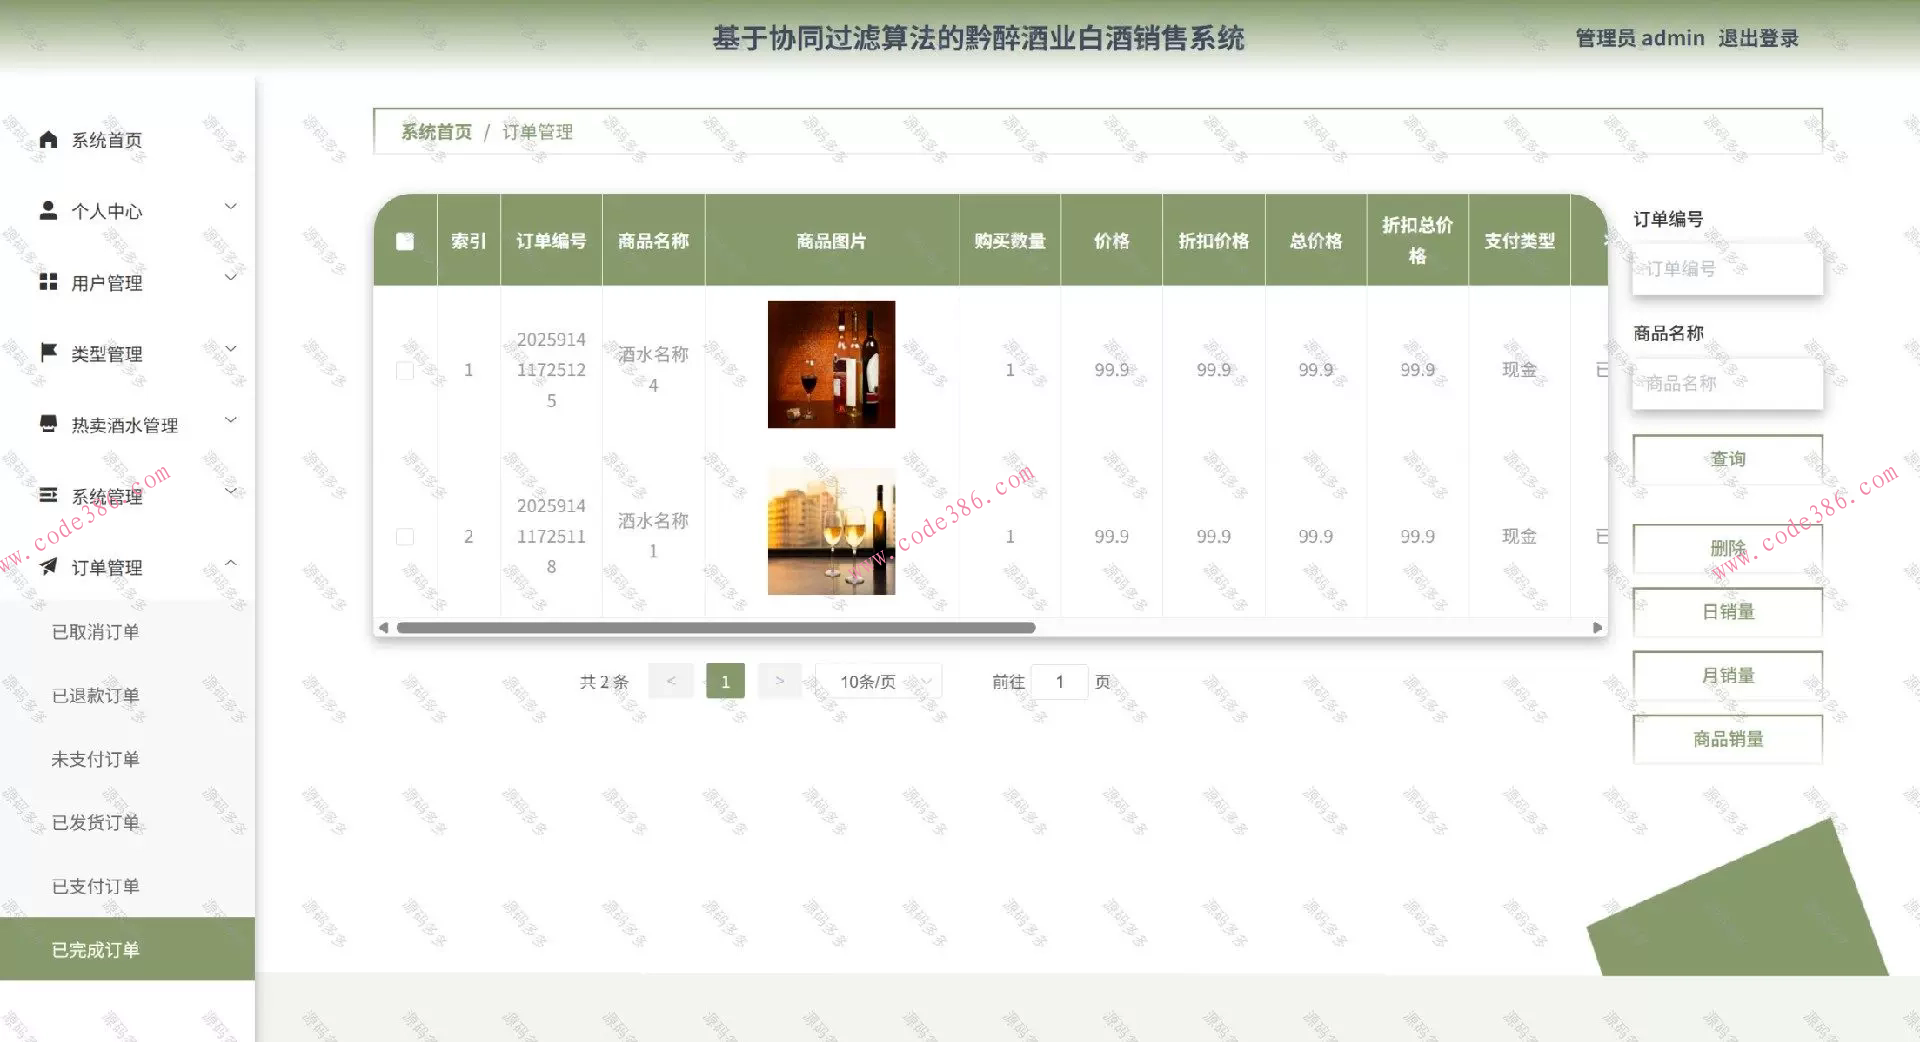Click the 用户管理 grid icon
The width and height of the screenshot is (1920, 1042).
(x=47, y=282)
